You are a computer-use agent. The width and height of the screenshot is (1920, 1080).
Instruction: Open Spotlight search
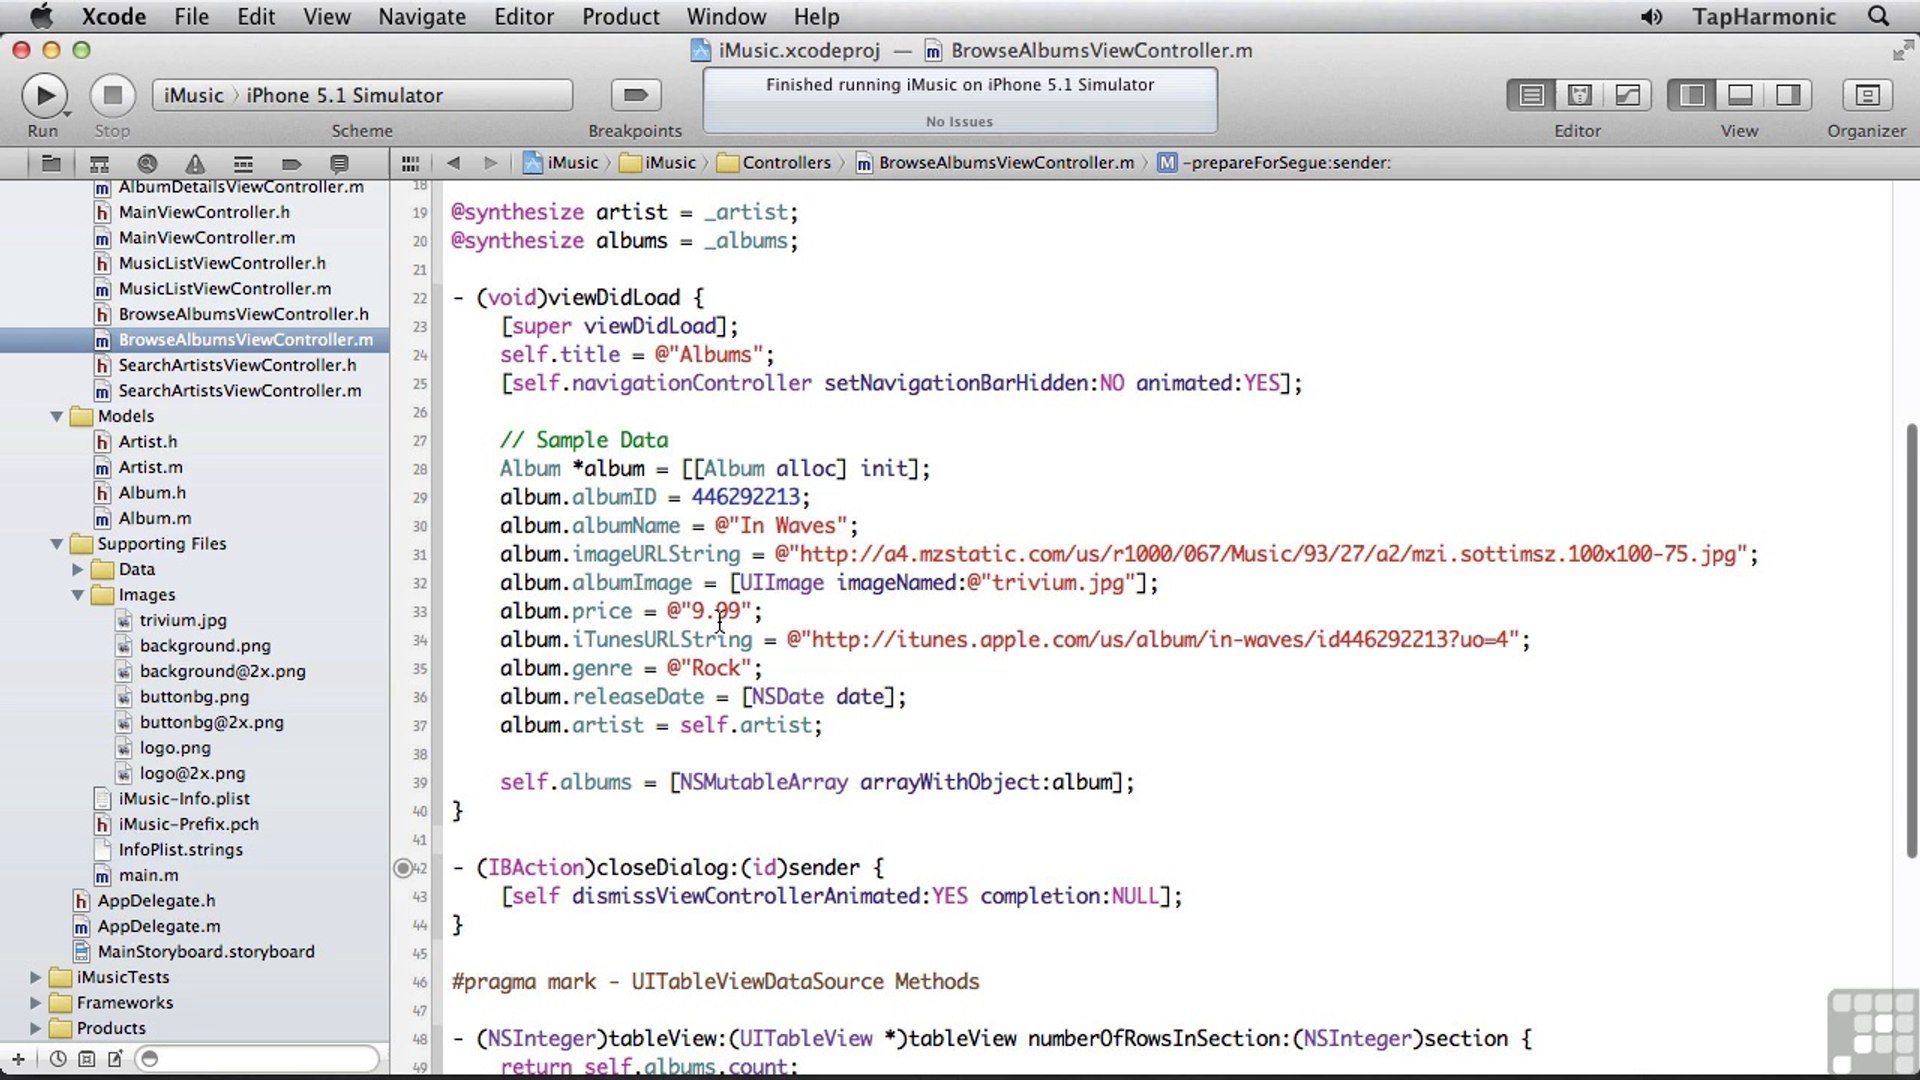point(1879,17)
